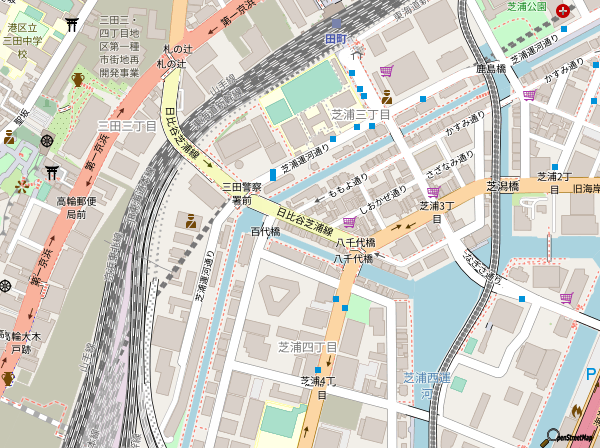This screenshot has height=448, width=600.
Task: Click the 芝浦四丁目 district label
Action: pos(307,346)
